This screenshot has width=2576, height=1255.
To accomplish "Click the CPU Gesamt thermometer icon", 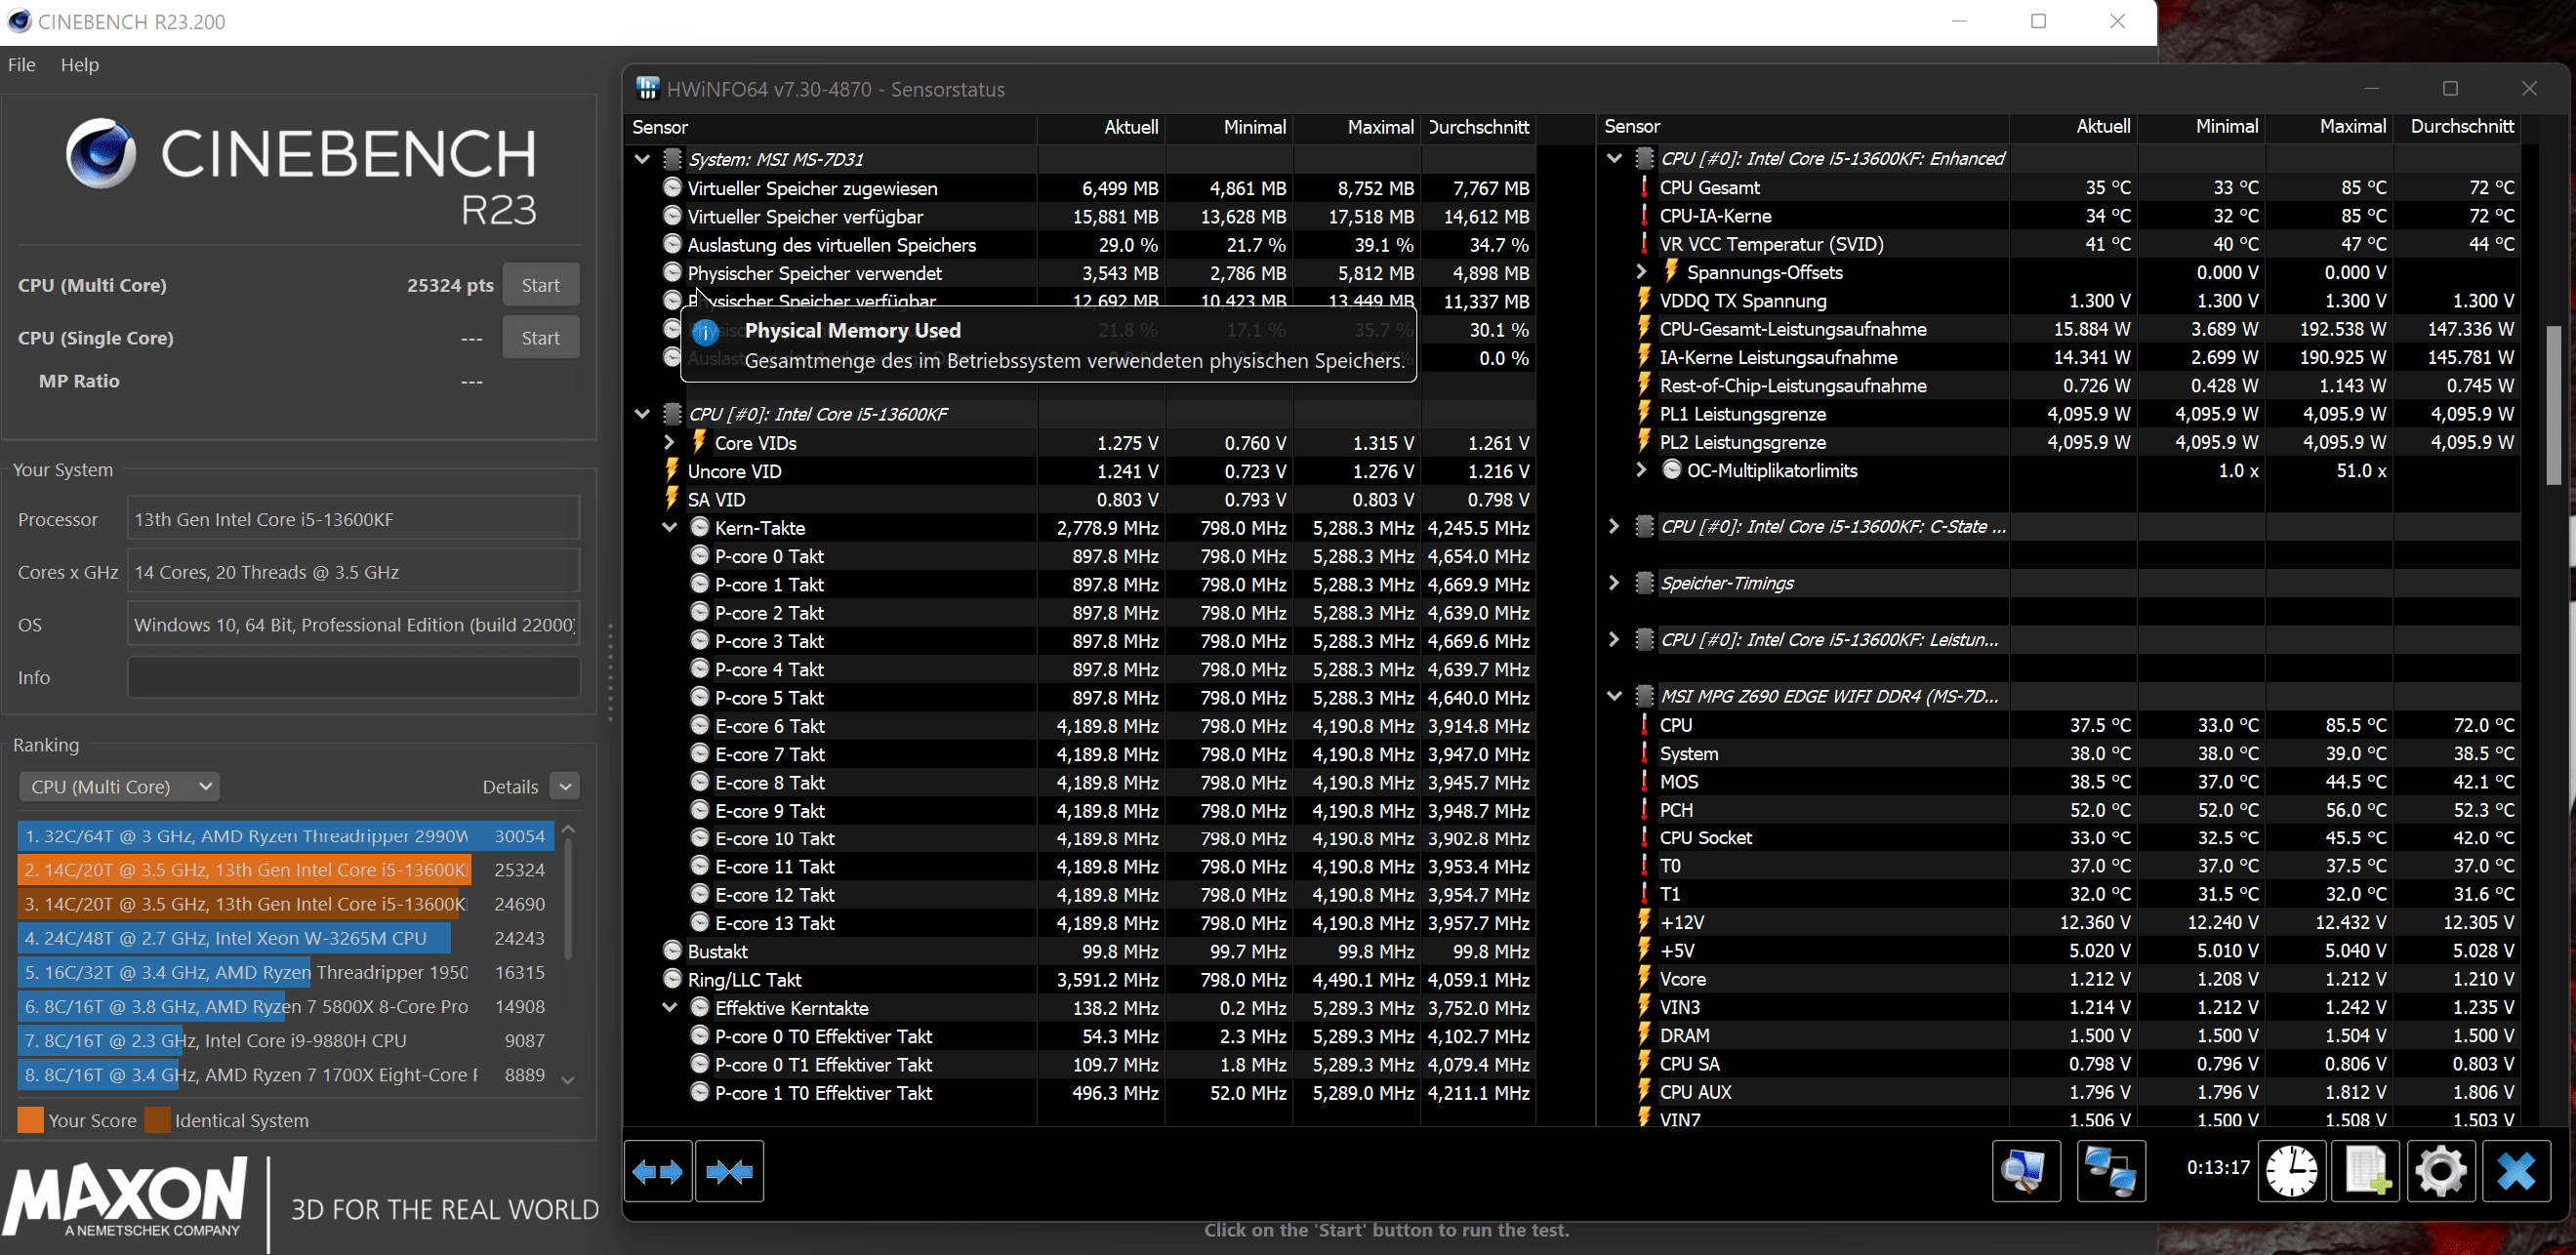I will pyautogui.click(x=1644, y=187).
